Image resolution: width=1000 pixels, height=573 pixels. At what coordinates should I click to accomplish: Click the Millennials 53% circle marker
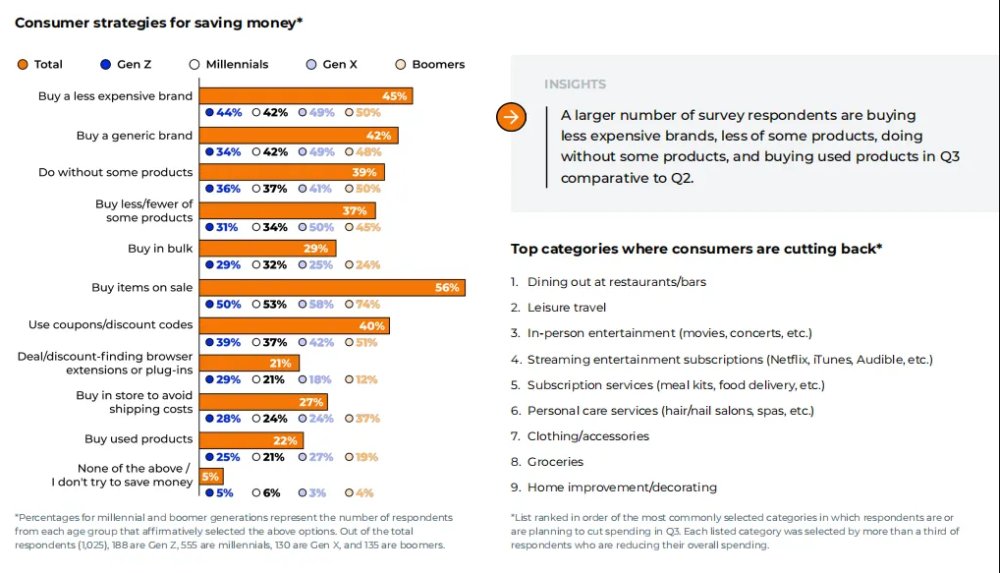point(256,304)
